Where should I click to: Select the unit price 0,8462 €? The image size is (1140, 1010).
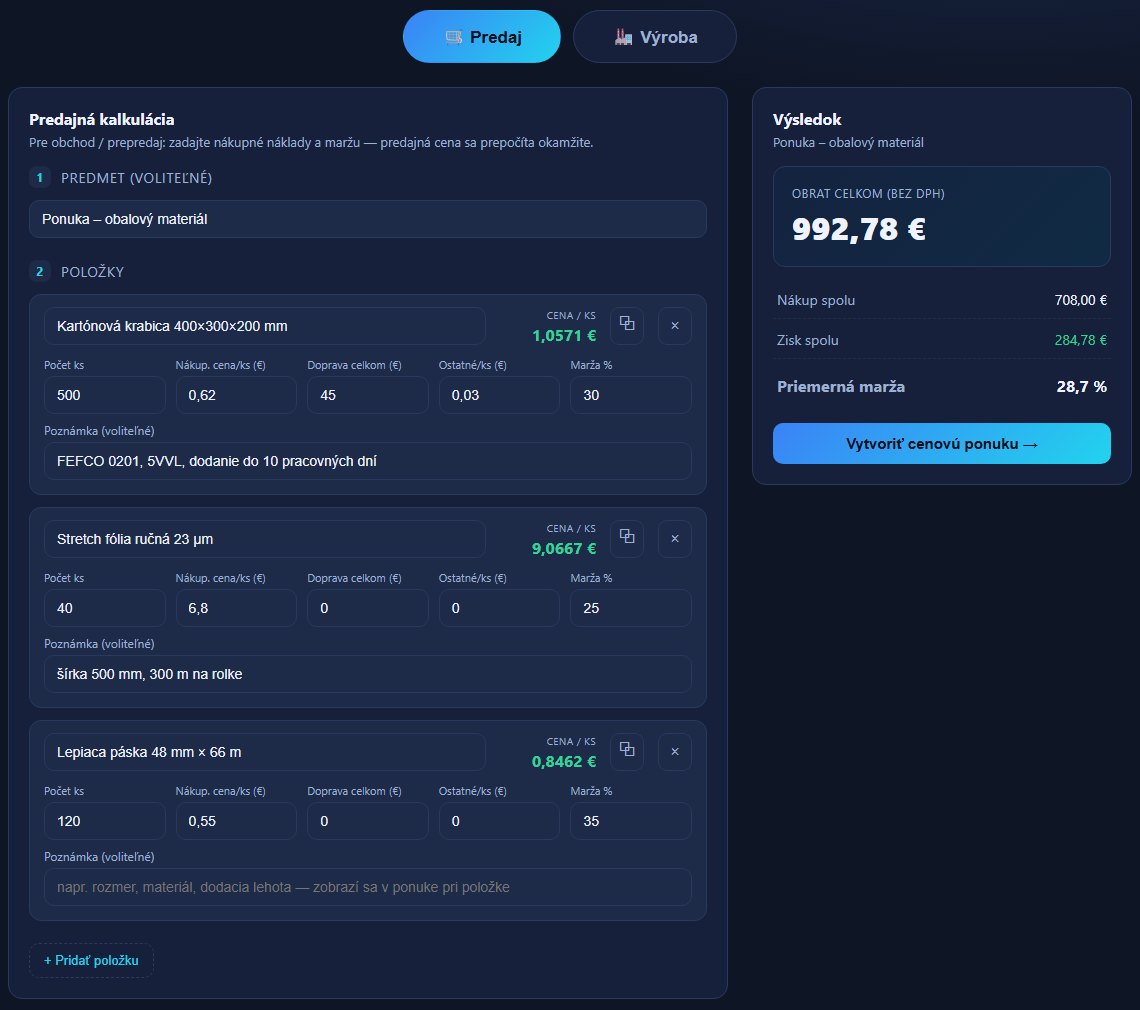563,762
